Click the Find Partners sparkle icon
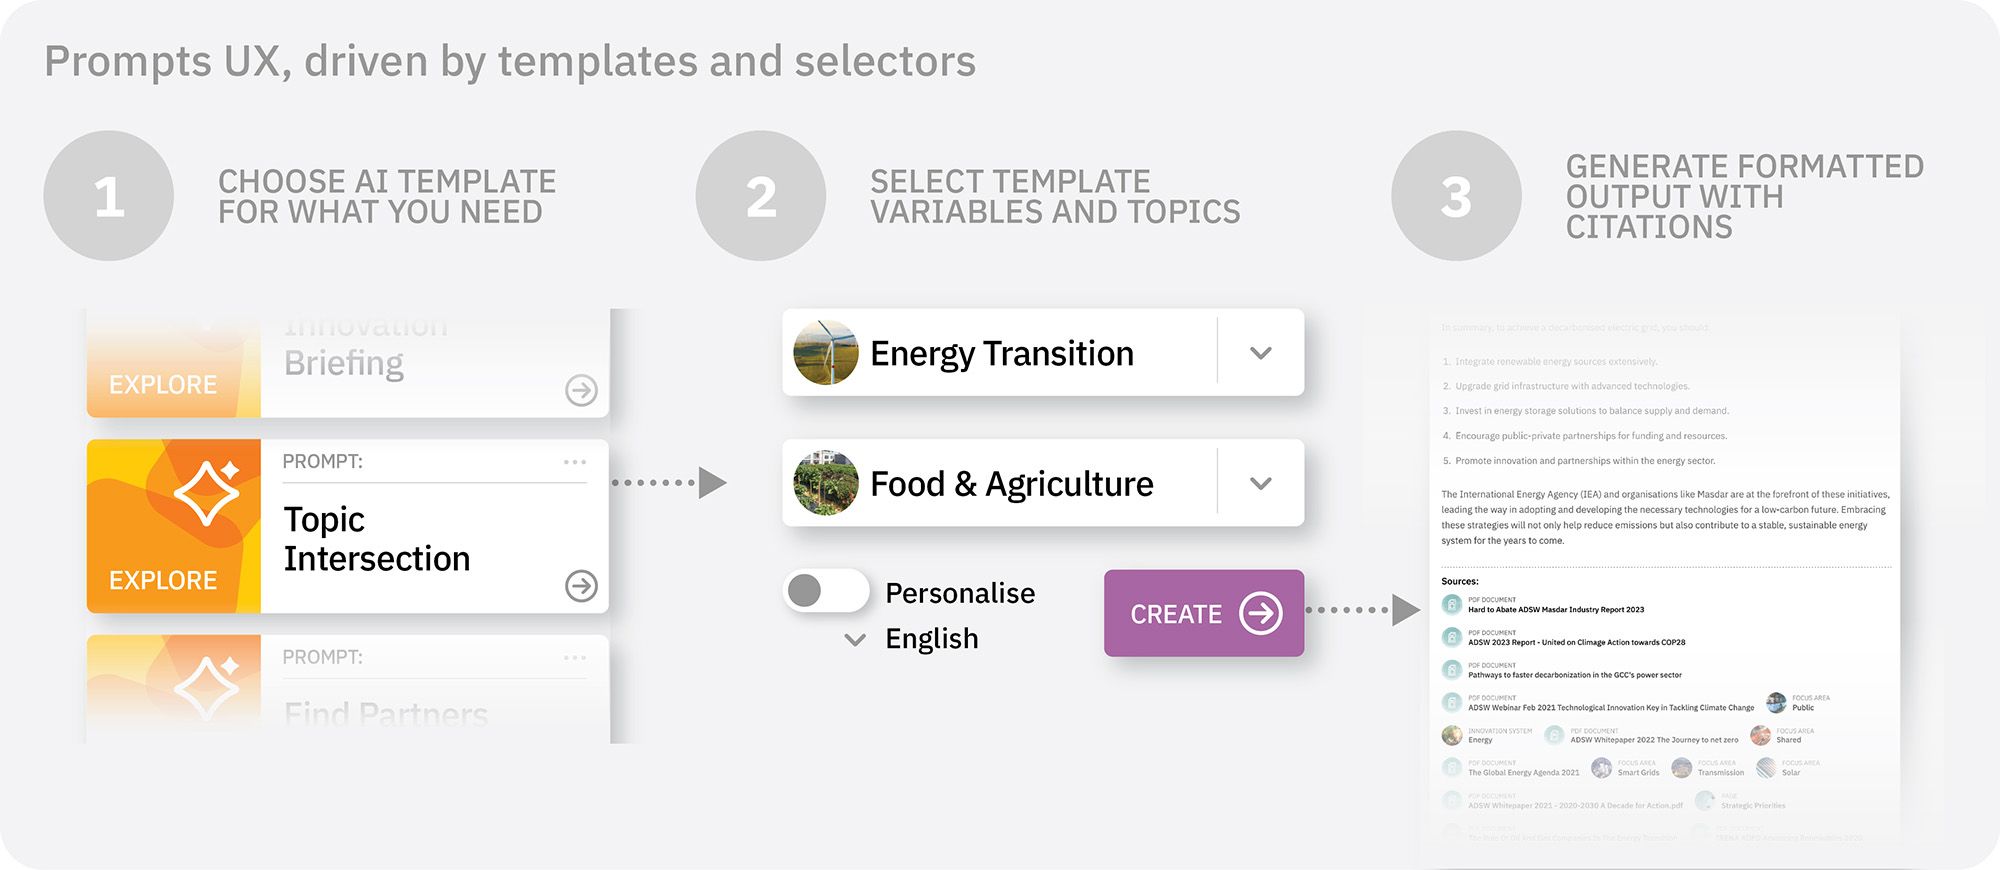2000x870 pixels. pyautogui.click(x=207, y=687)
